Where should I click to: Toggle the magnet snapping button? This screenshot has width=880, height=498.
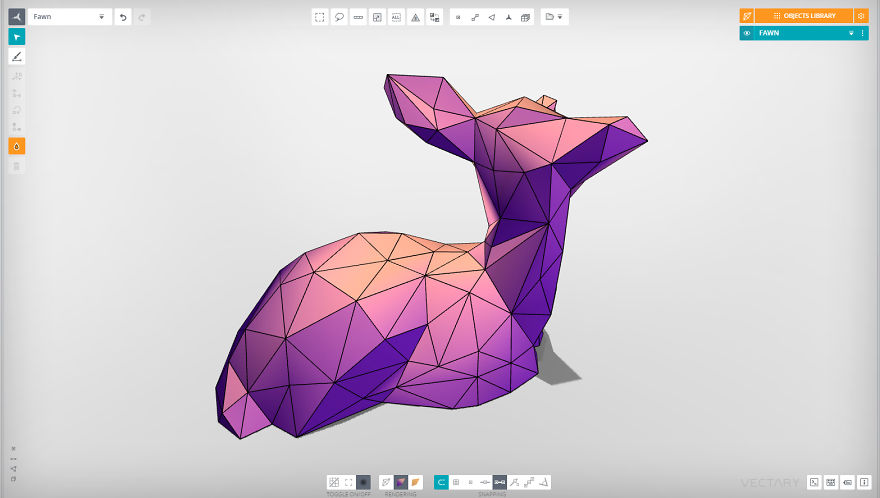tap(440, 482)
